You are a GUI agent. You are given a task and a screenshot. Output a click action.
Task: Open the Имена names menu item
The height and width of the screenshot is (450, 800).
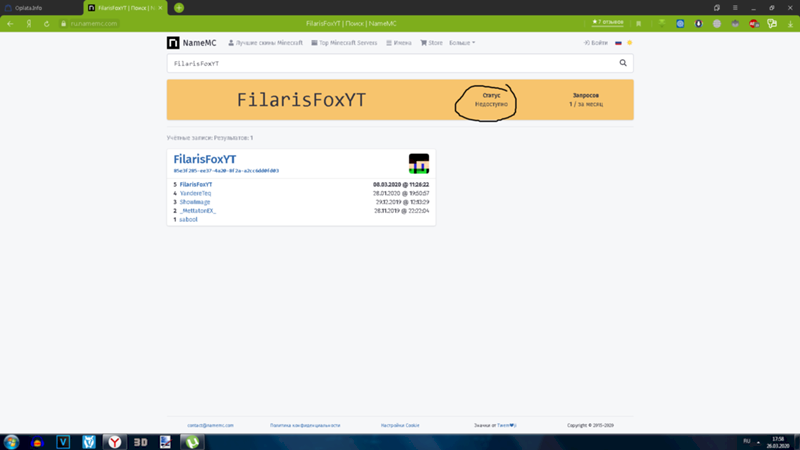398,43
